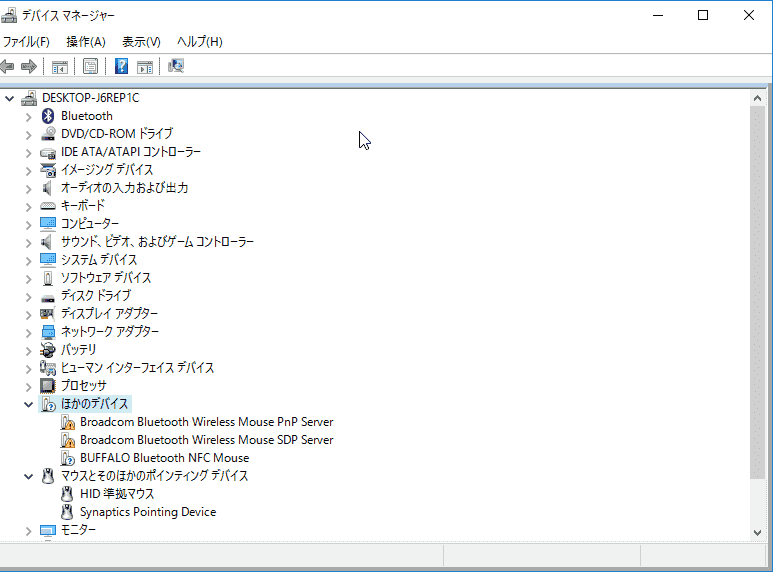This screenshot has width=773, height=572.
Task: Click the ディスプレイ アダプター card icon
Action: coord(48,314)
